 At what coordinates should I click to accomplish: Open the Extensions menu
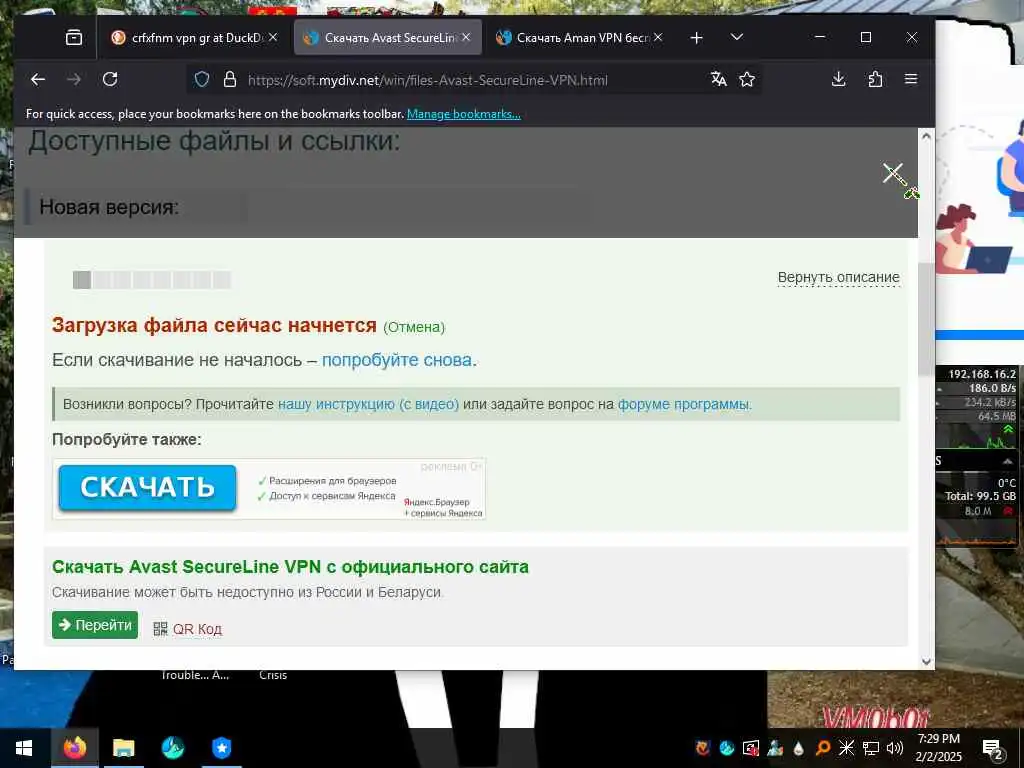coord(875,80)
